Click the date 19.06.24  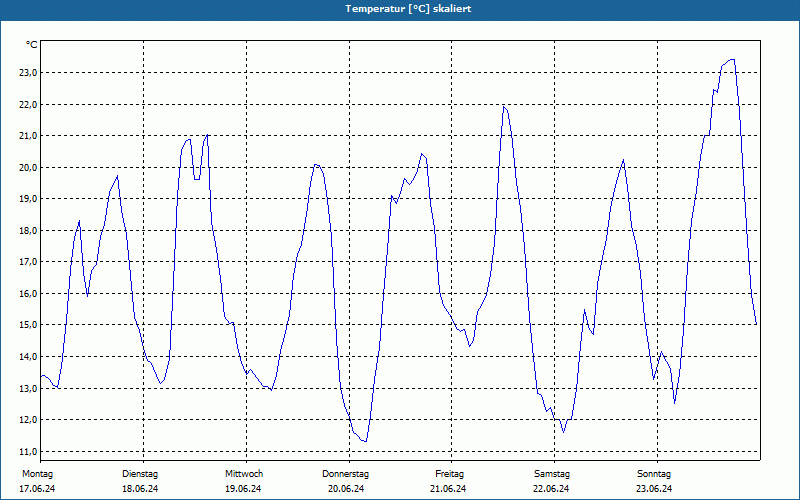[243, 489]
